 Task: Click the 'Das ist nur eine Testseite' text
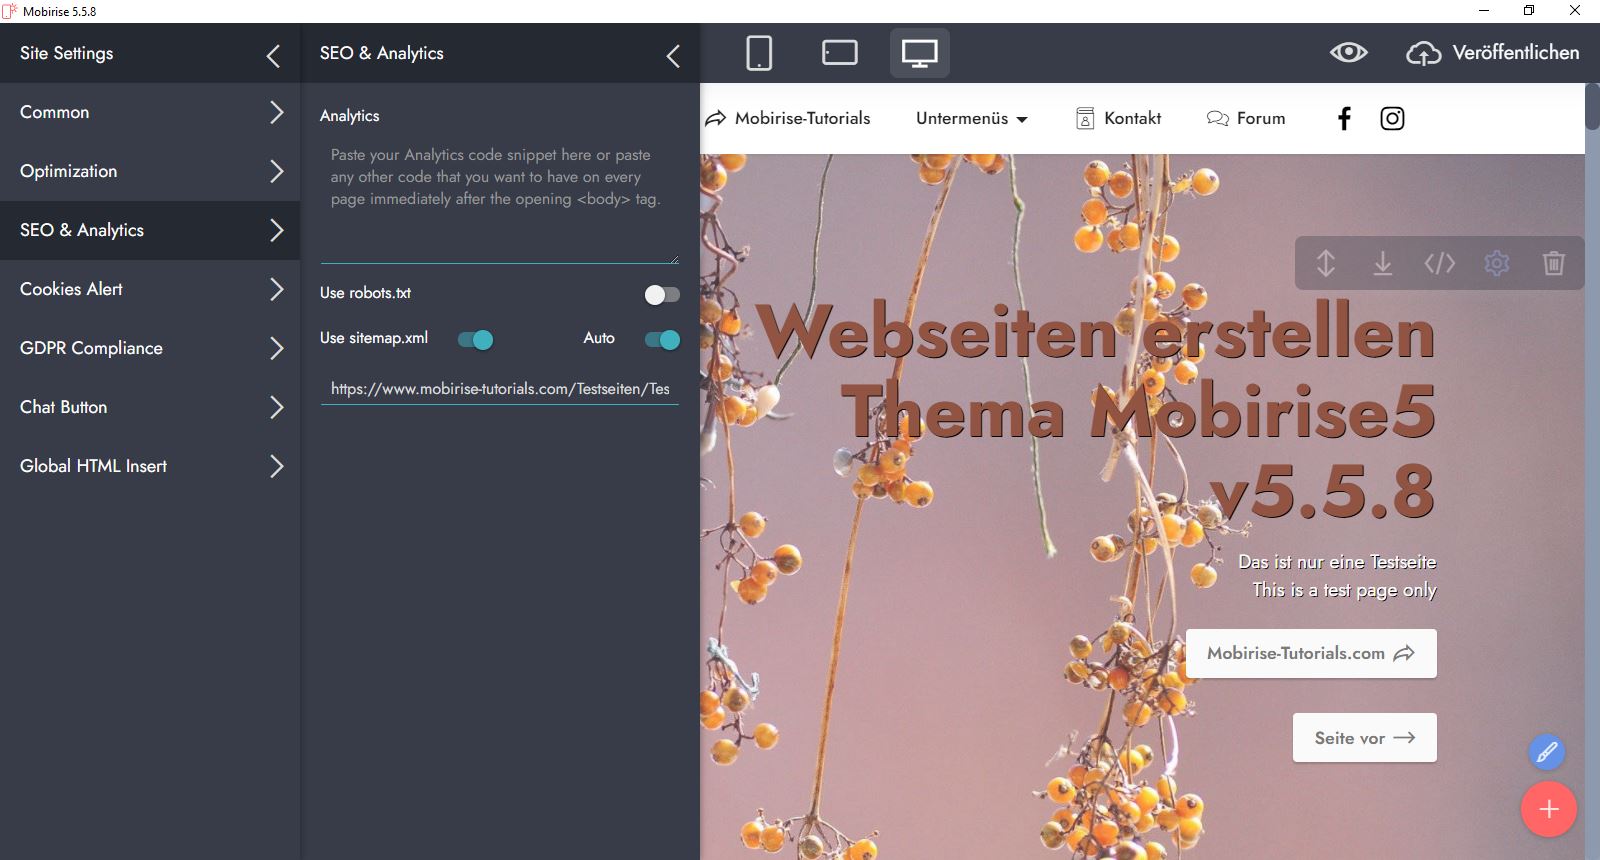tap(1337, 562)
